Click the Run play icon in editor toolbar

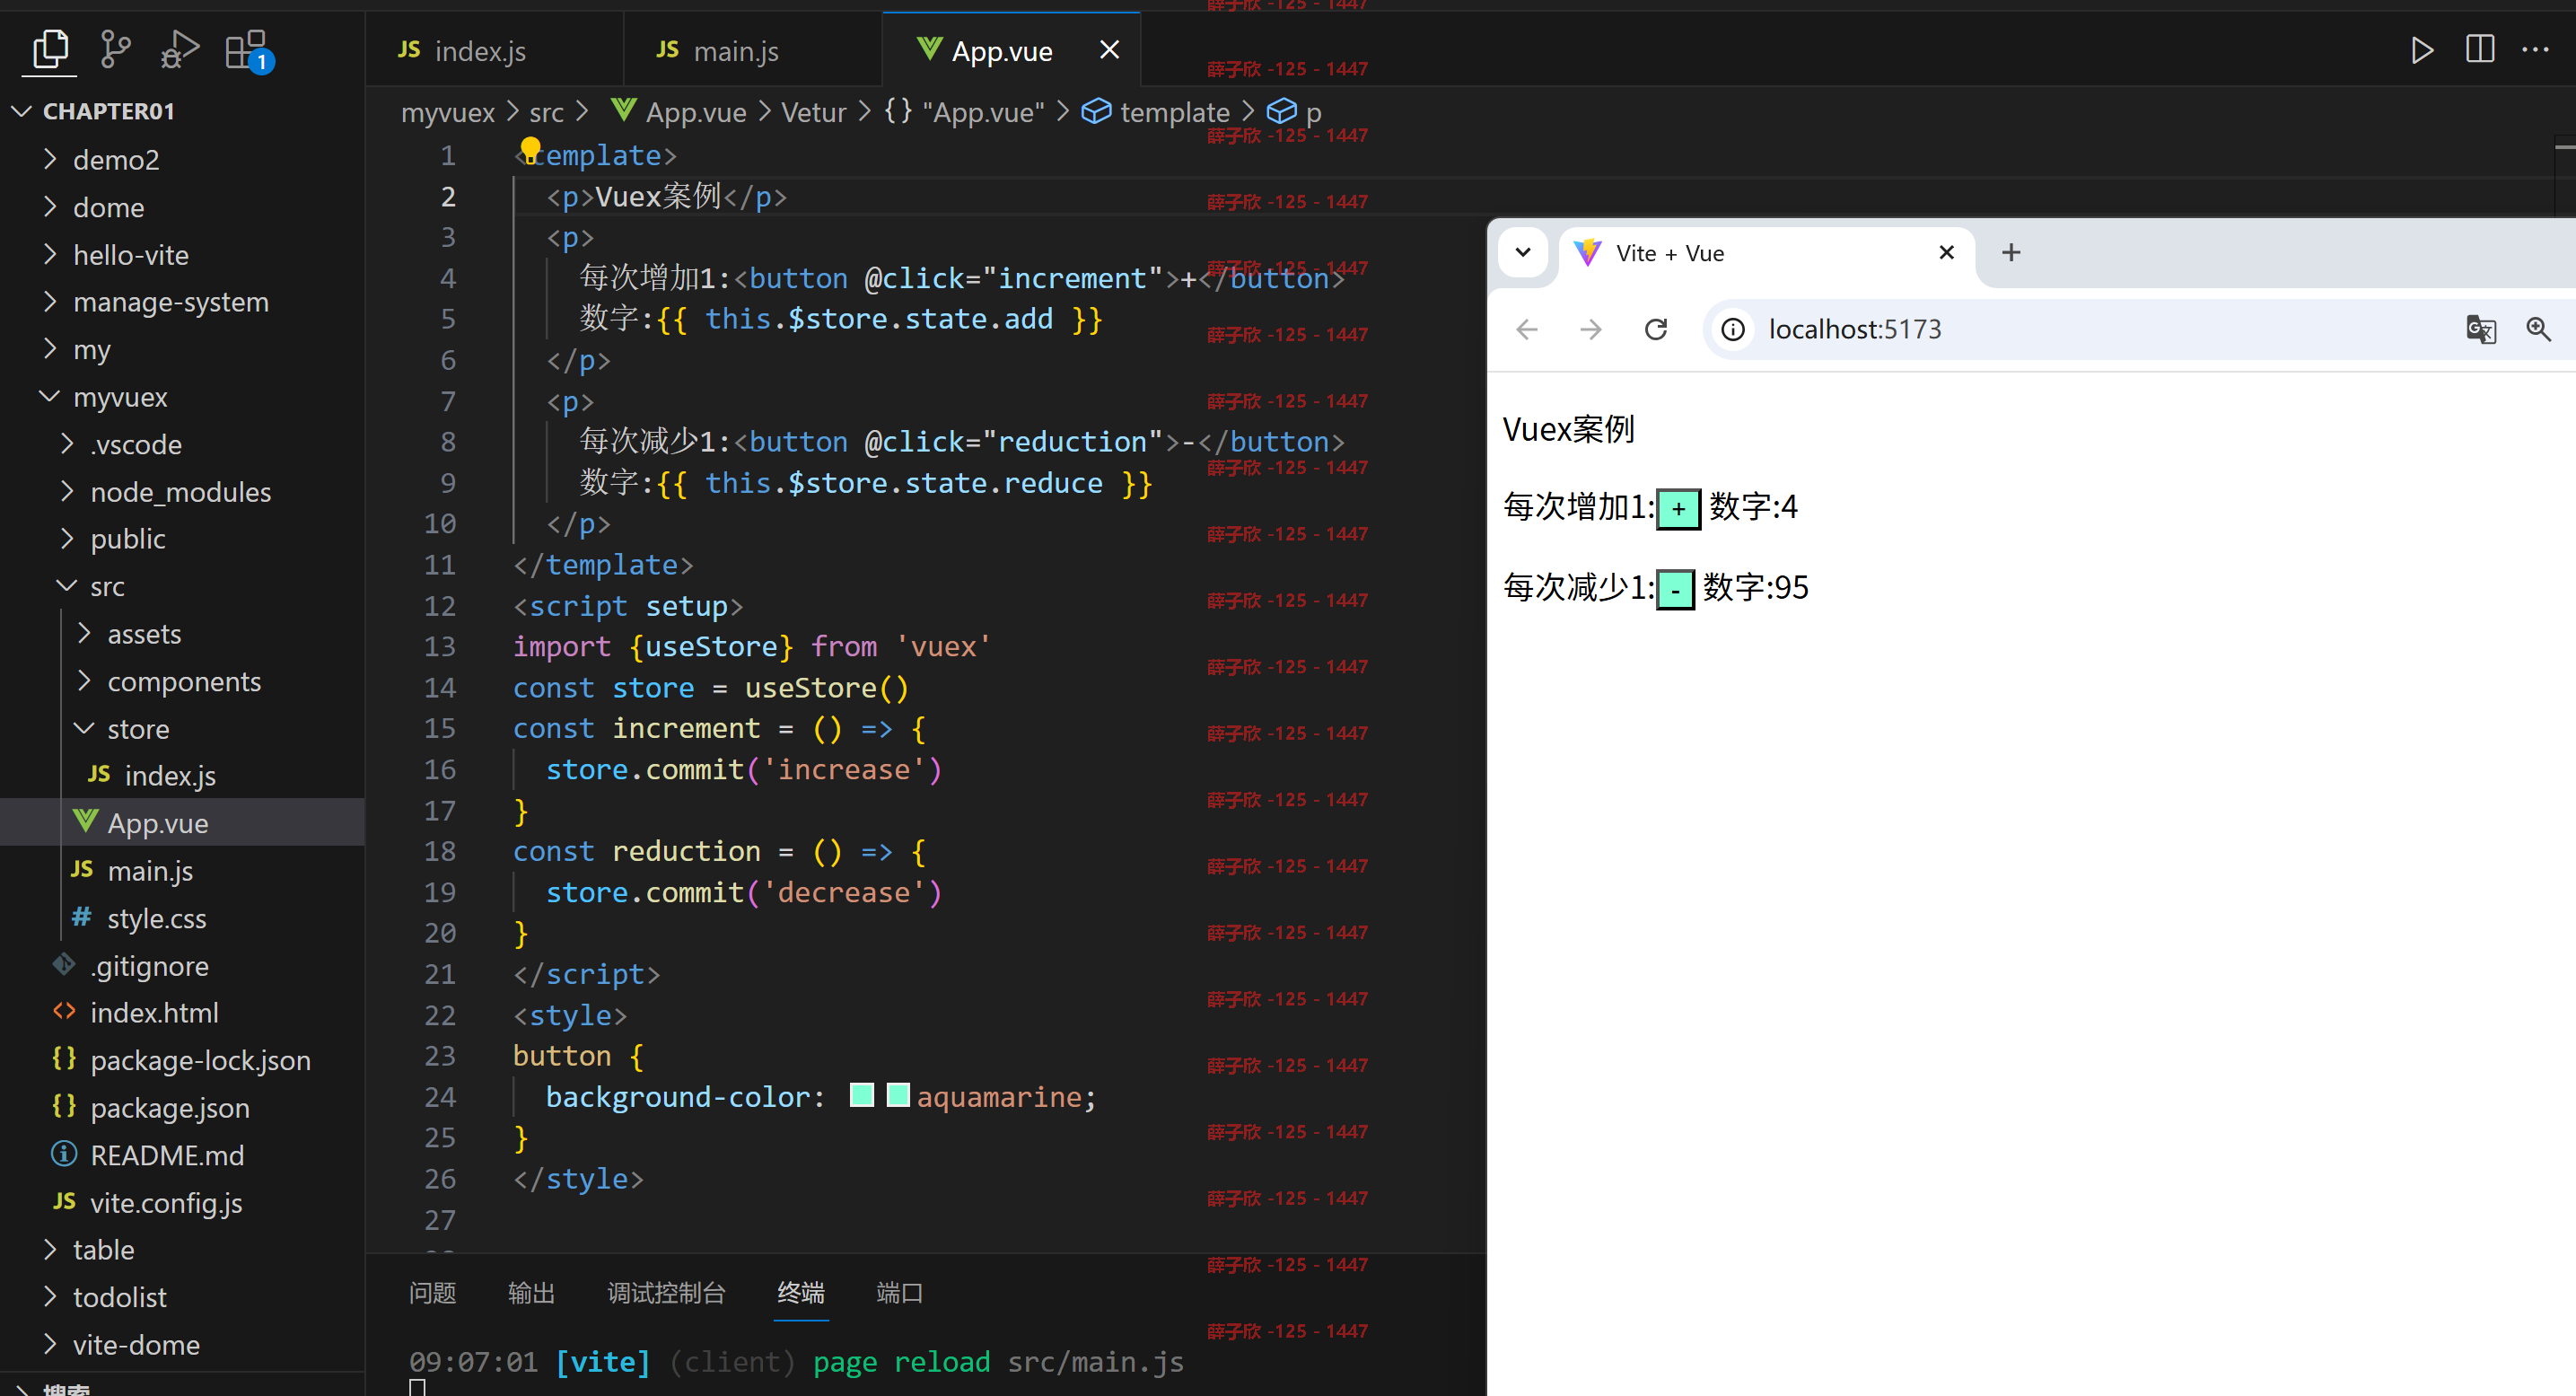2421,49
